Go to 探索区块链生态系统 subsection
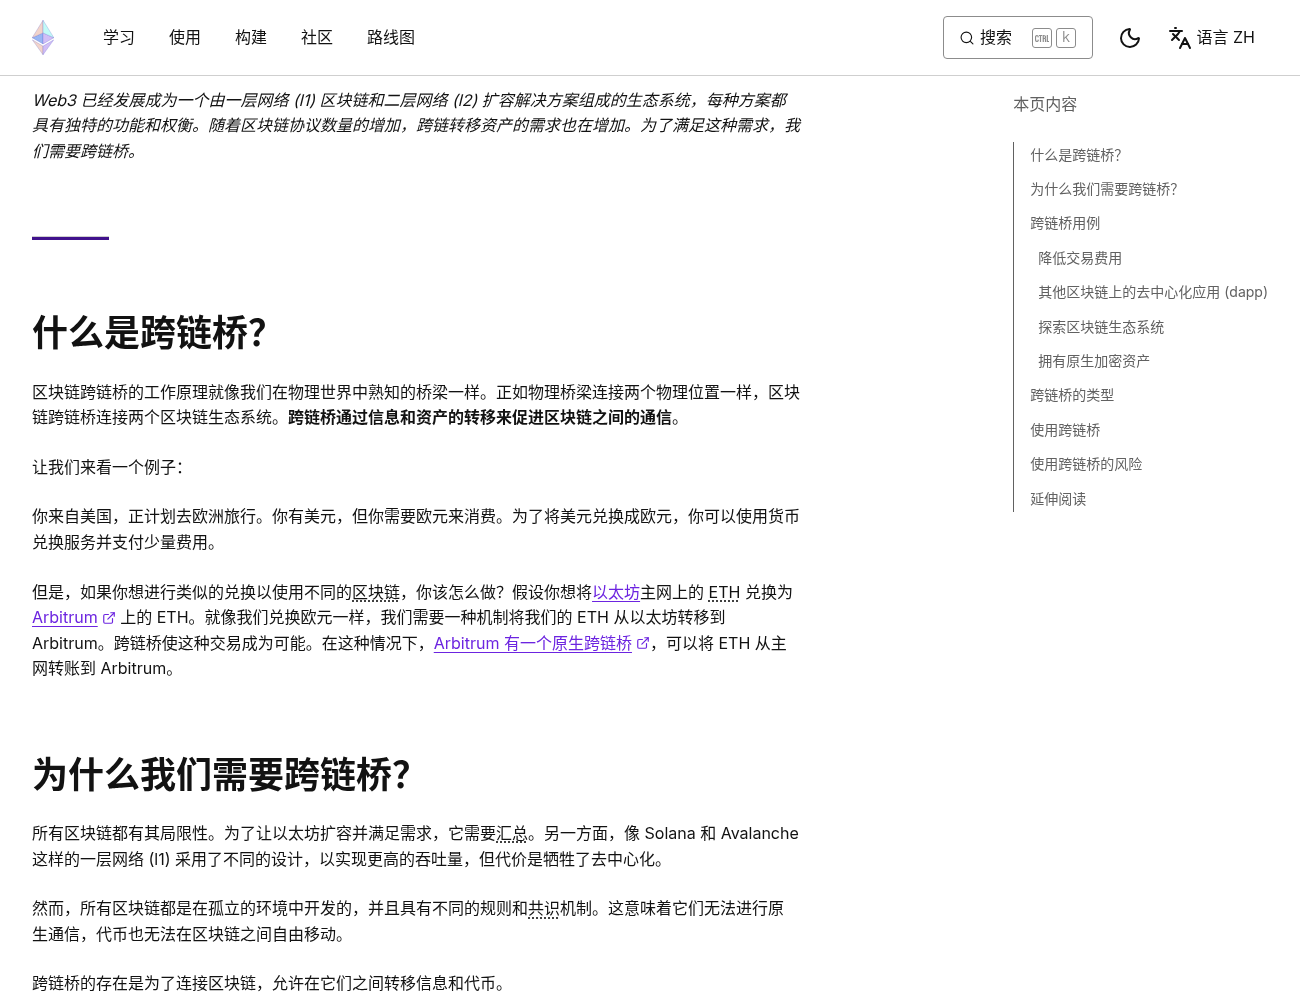This screenshot has height=1000, width=1300. (1101, 327)
